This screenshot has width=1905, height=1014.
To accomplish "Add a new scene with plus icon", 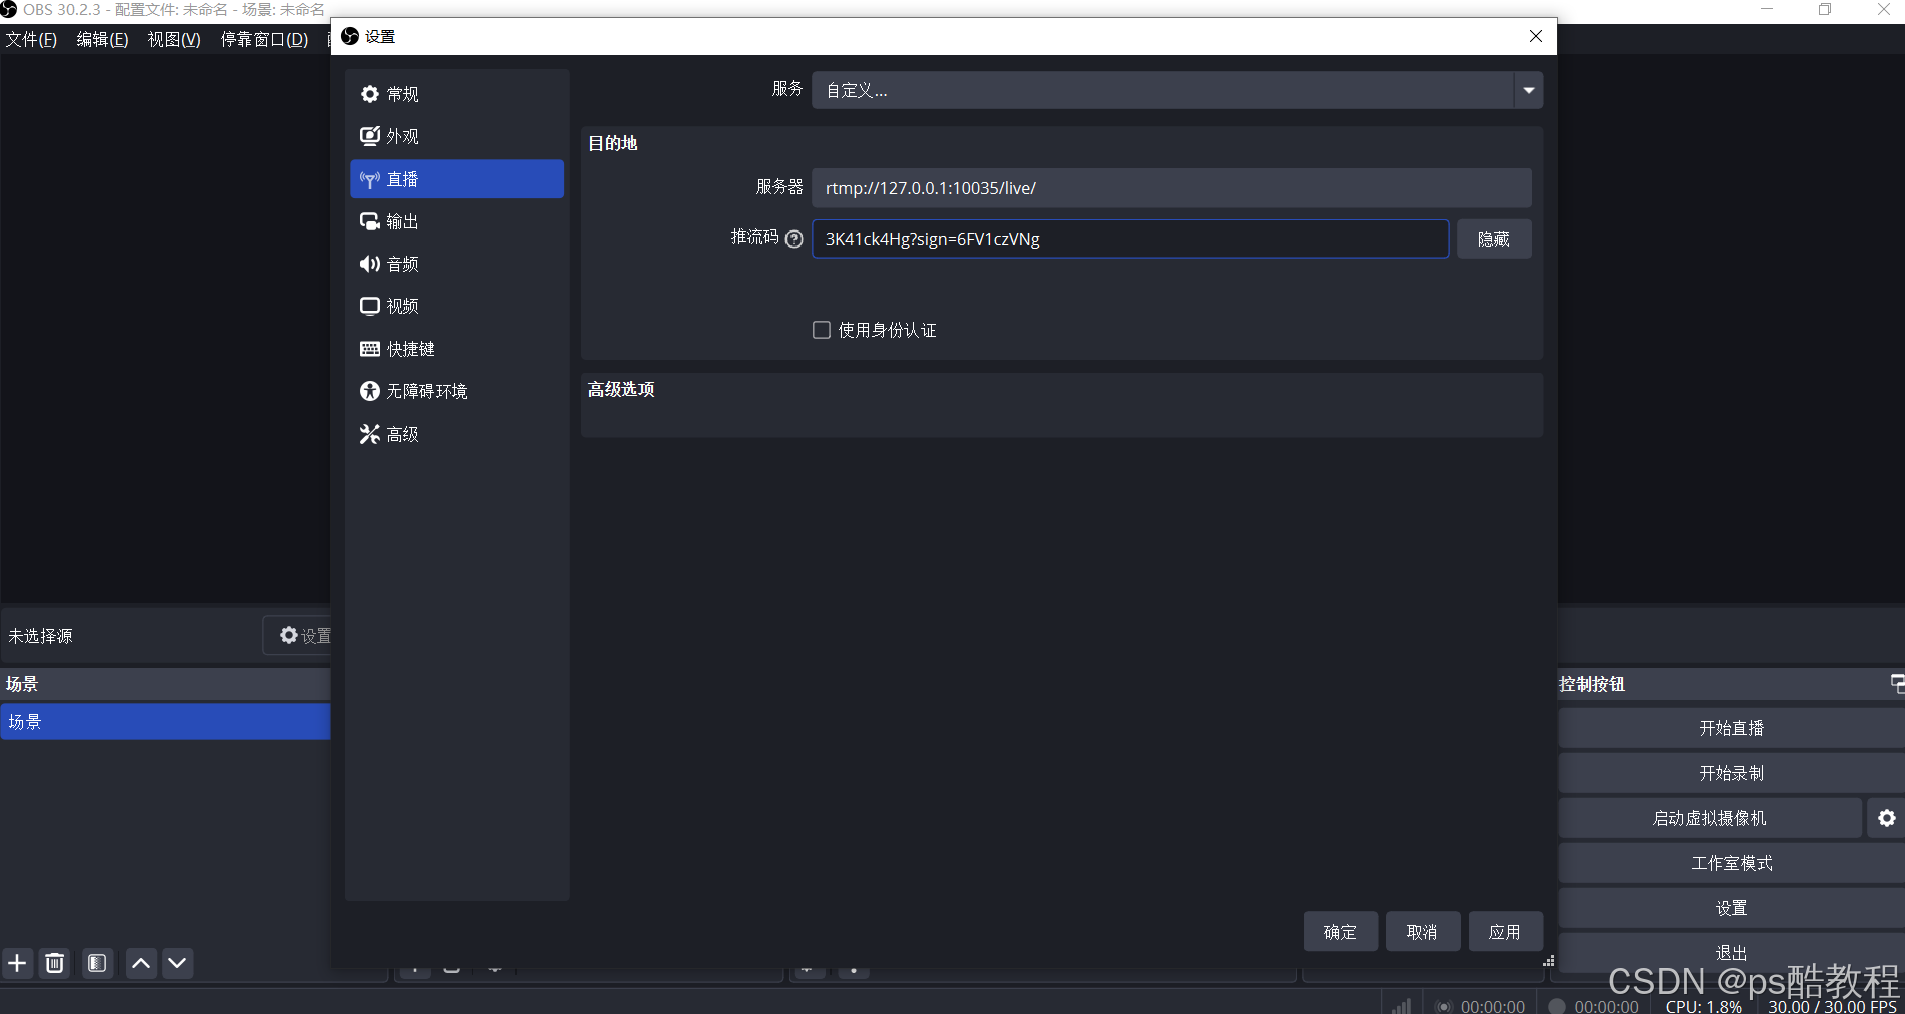I will (17, 963).
